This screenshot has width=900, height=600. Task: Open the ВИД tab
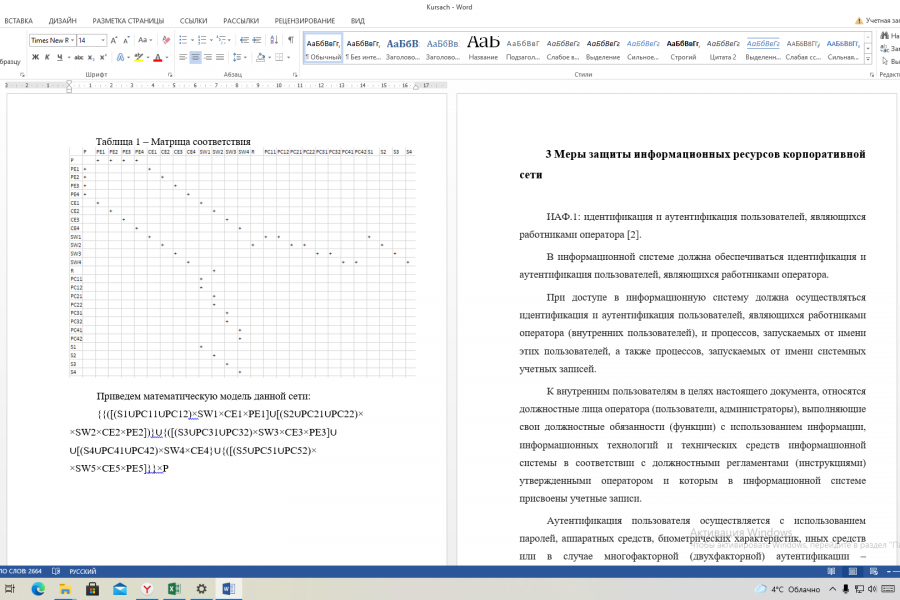[x=358, y=21]
